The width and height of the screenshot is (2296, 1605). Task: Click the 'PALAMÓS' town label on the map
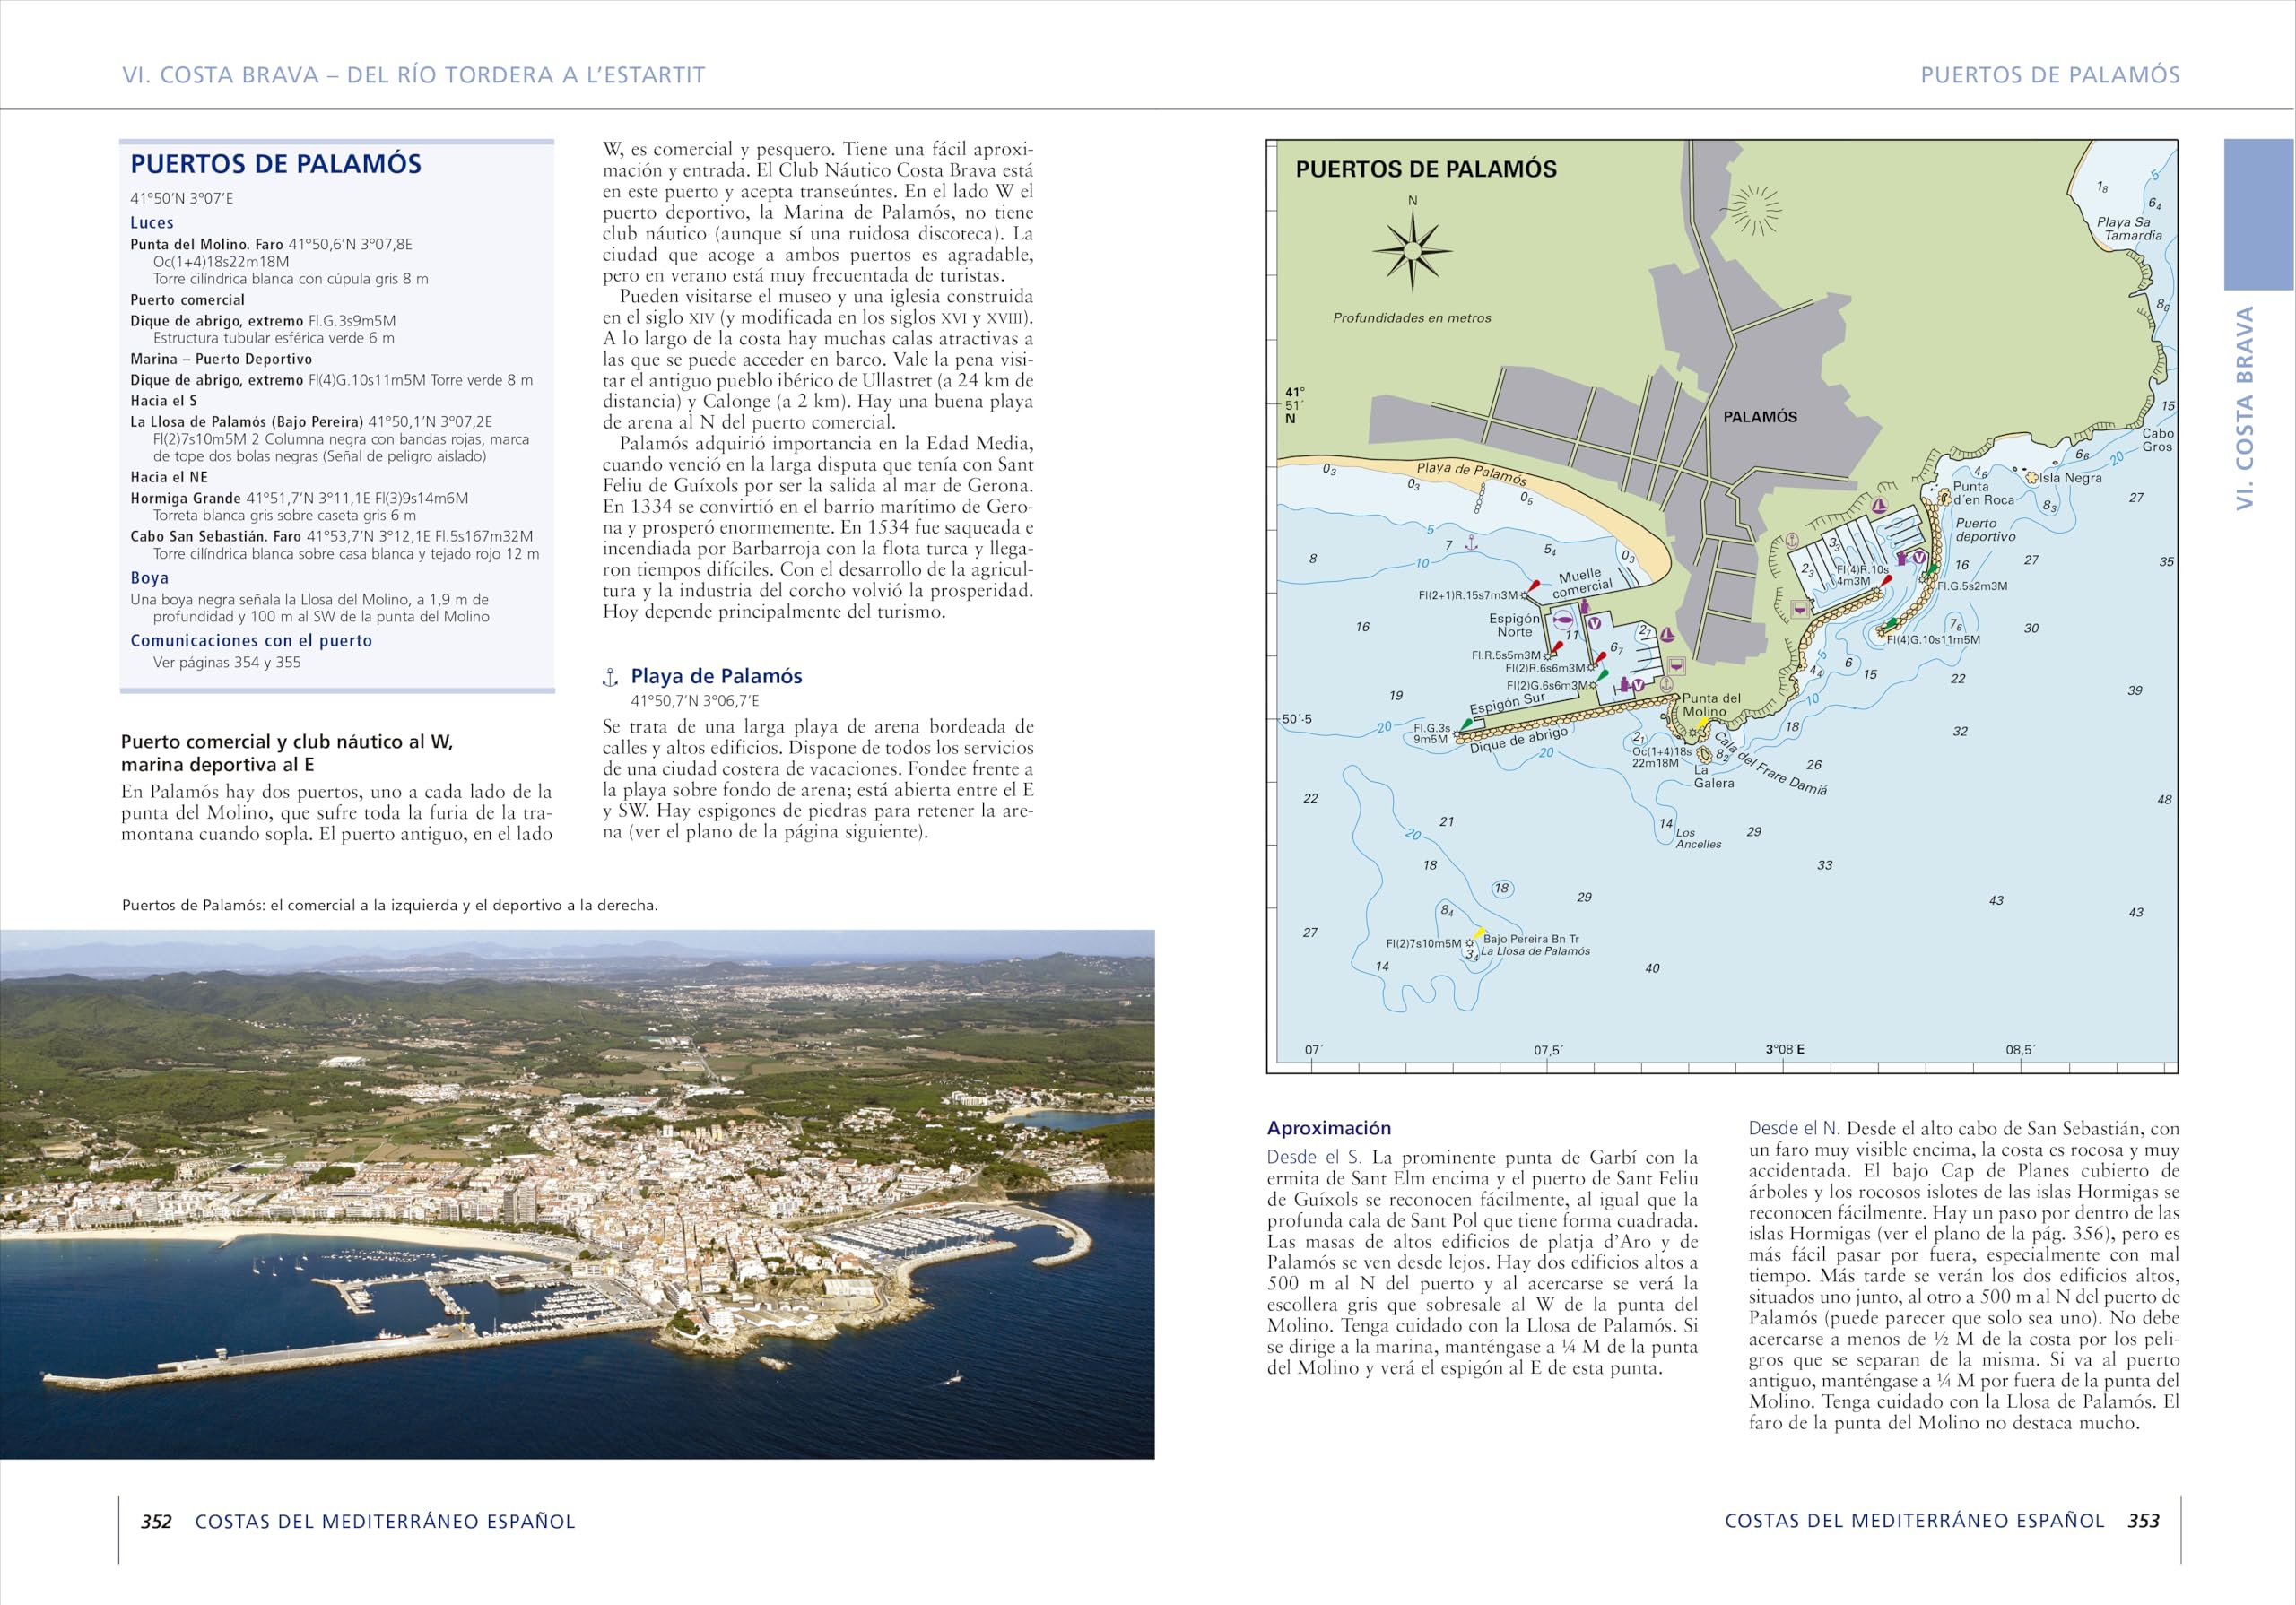(1760, 417)
